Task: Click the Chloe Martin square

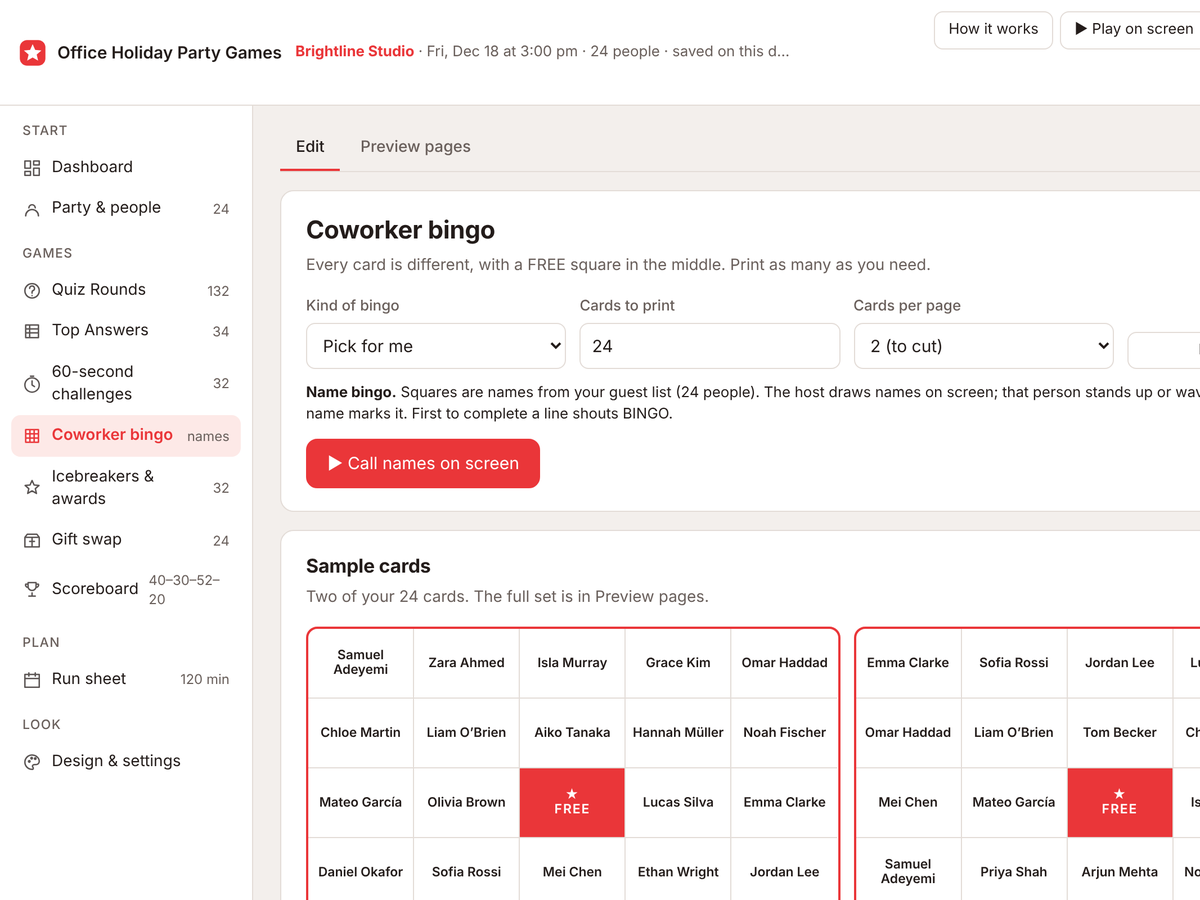Action: [360, 733]
